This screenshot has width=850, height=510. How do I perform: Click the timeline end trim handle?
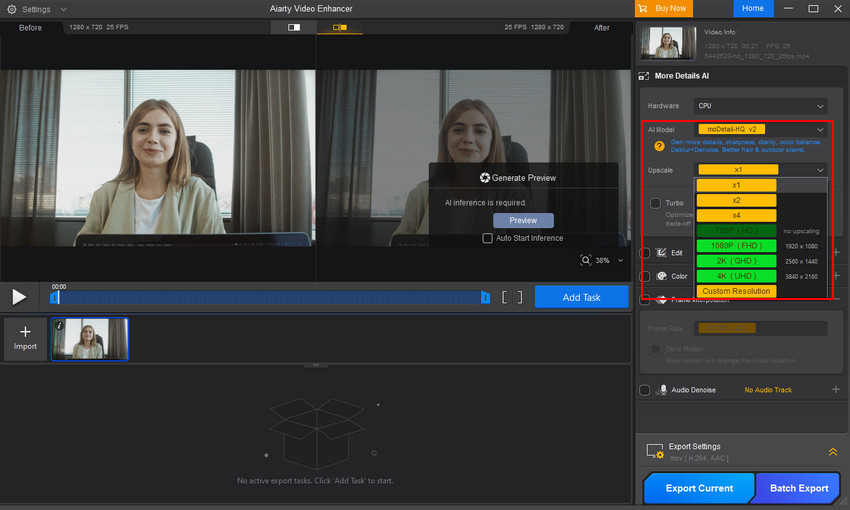pyautogui.click(x=485, y=298)
